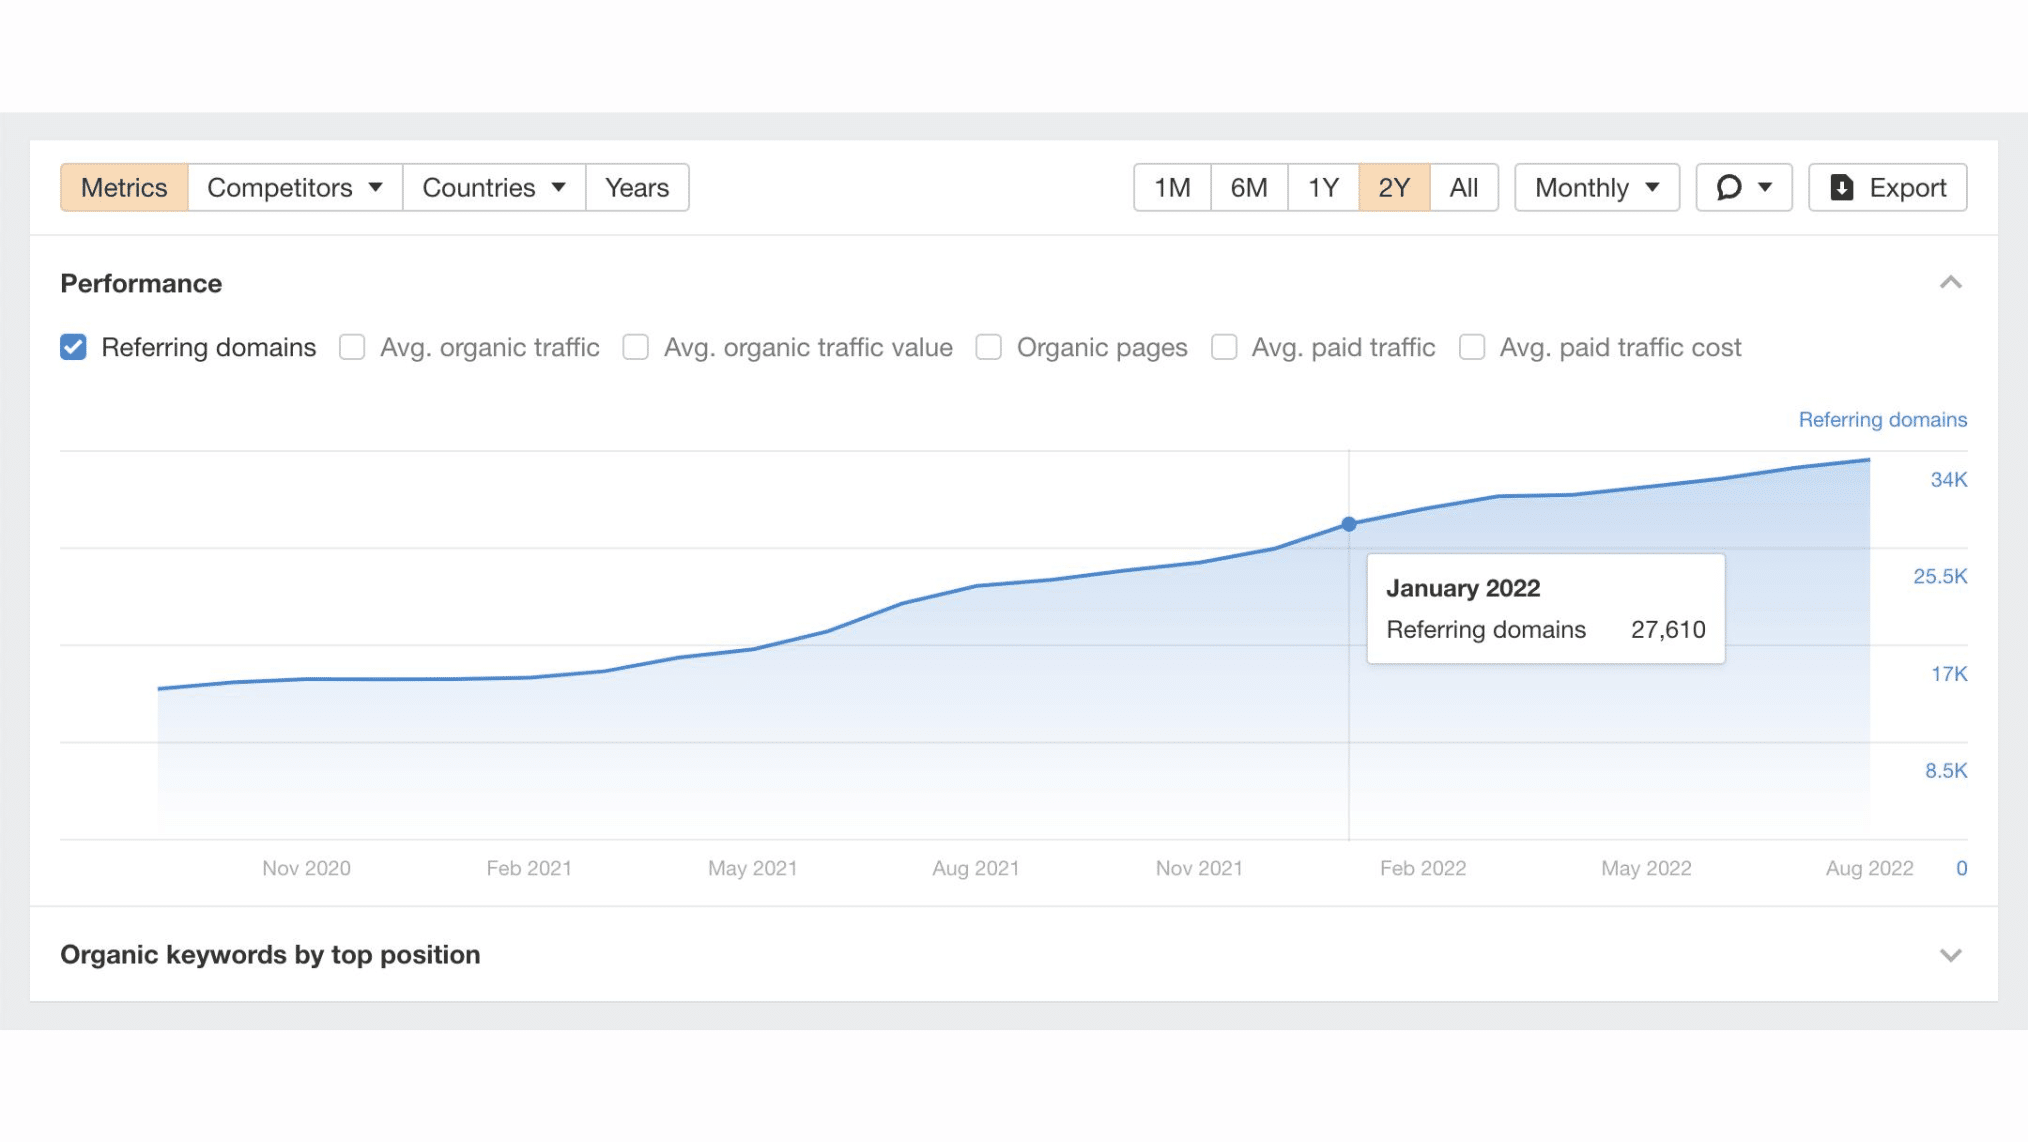Check the Organic pages checkbox

pyautogui.click(x=989, y=347)
